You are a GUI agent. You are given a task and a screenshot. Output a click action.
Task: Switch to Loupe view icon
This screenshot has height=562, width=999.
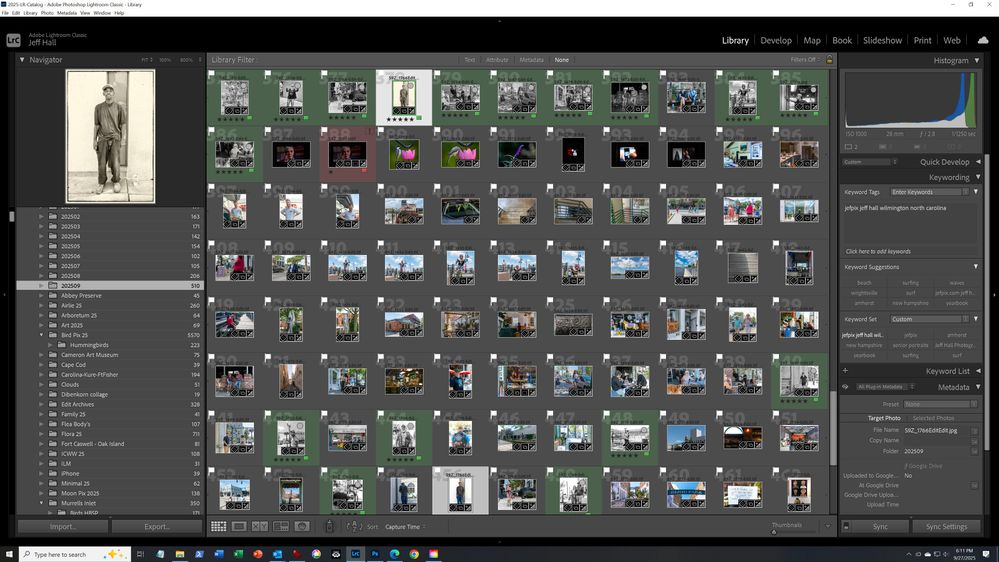pos(239,526)
